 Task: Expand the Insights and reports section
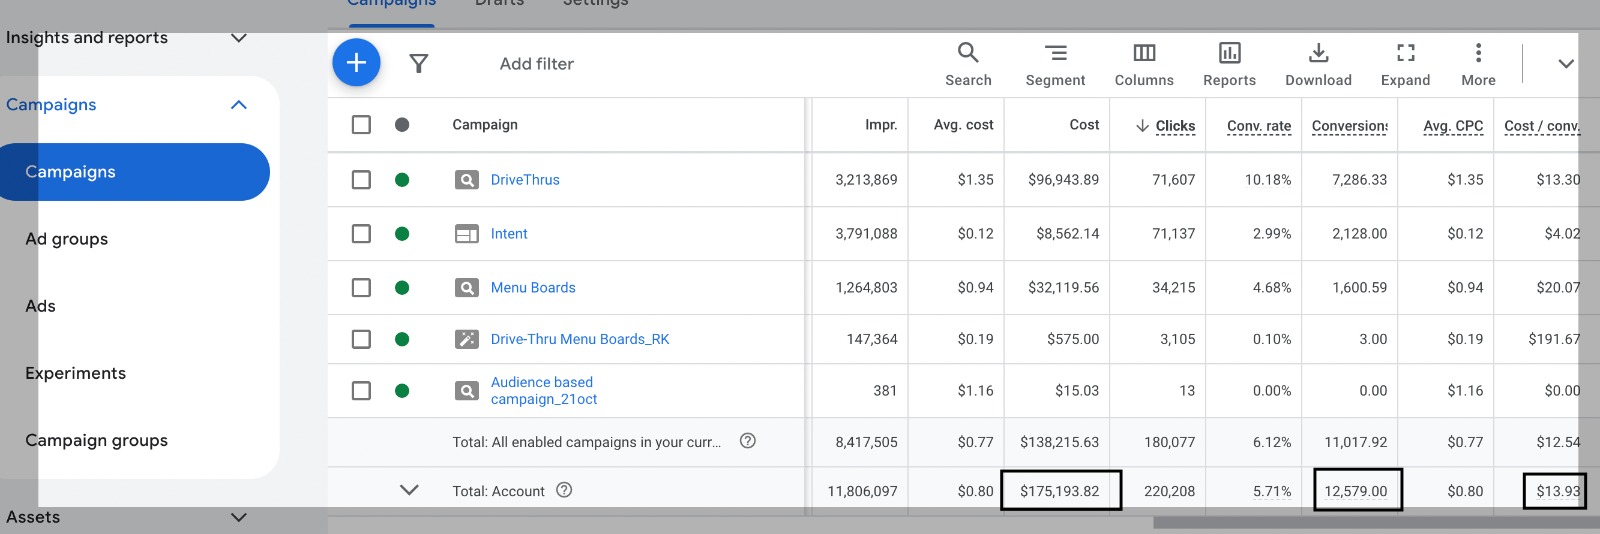click(x=238, y=38)
